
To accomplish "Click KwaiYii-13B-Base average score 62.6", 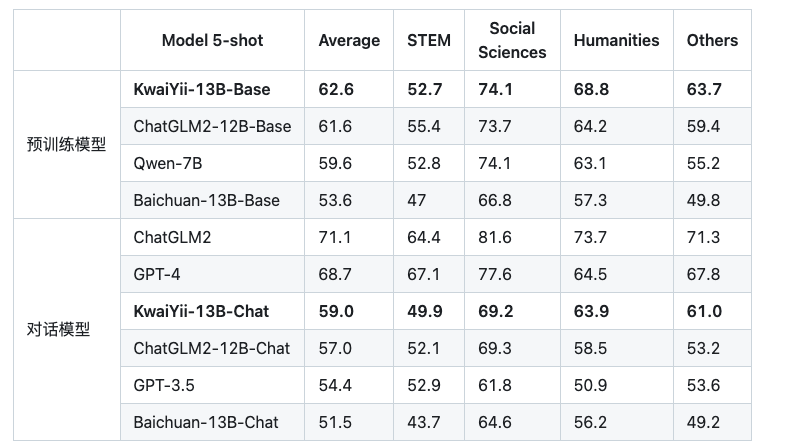I will pos(336,89).
